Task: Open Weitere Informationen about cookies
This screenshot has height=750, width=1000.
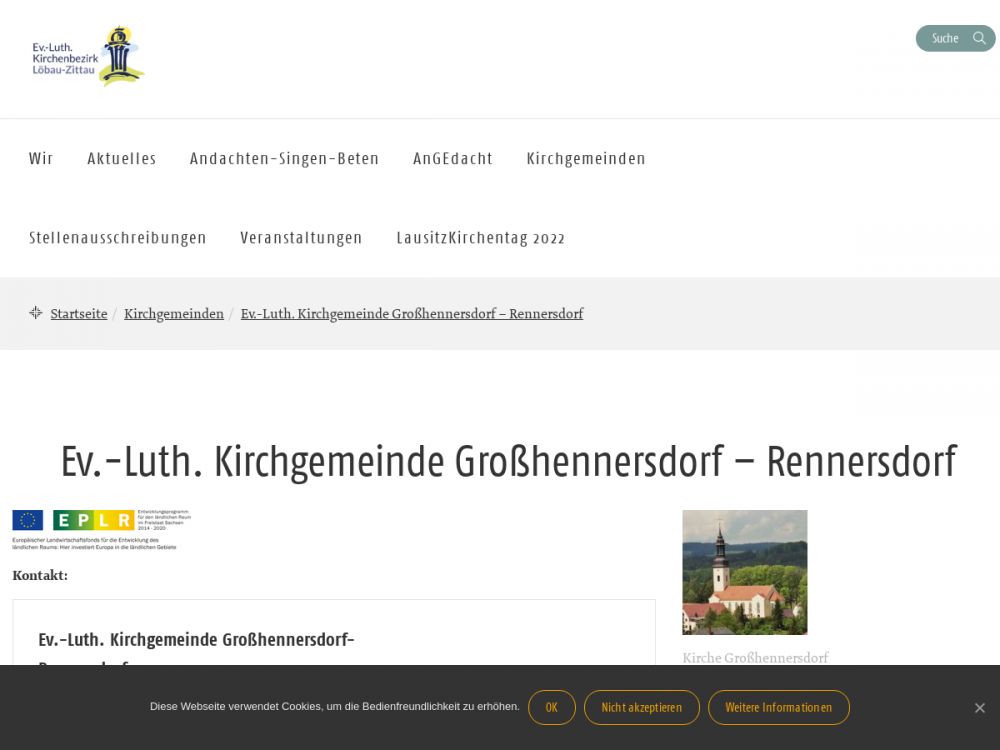Action: [778, 707]
